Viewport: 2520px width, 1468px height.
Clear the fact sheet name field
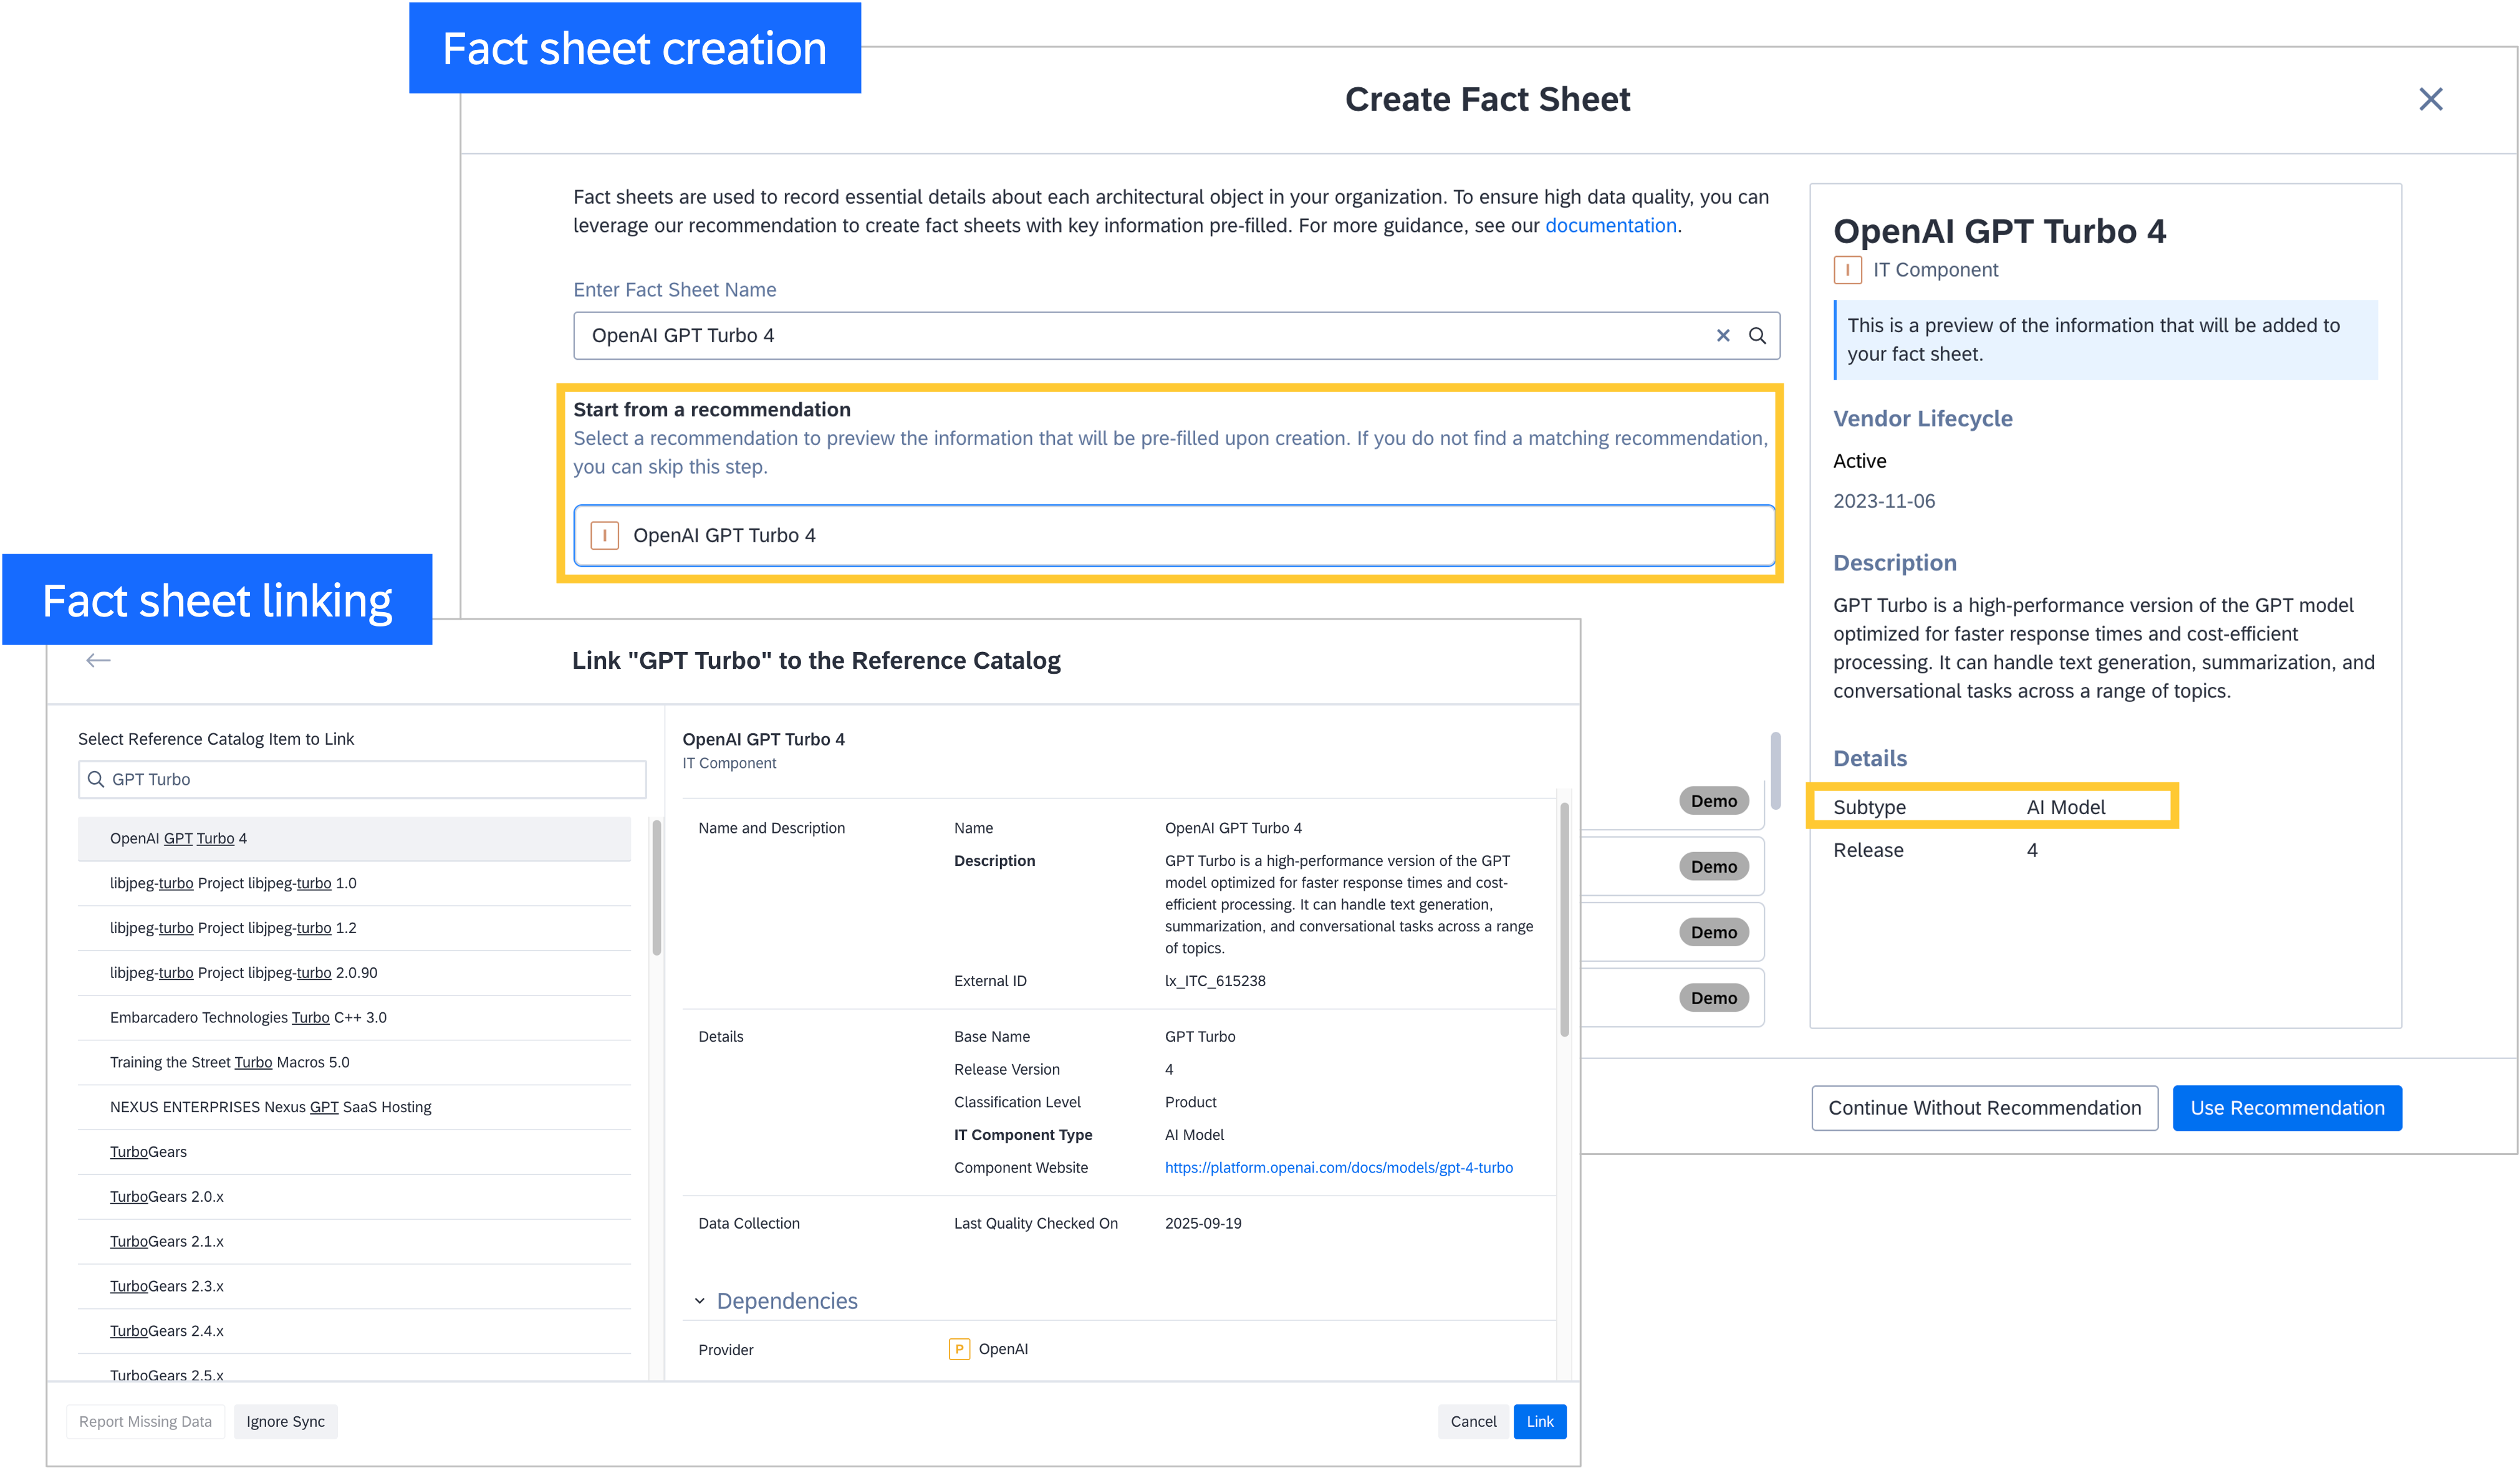tap(1722, 336)
